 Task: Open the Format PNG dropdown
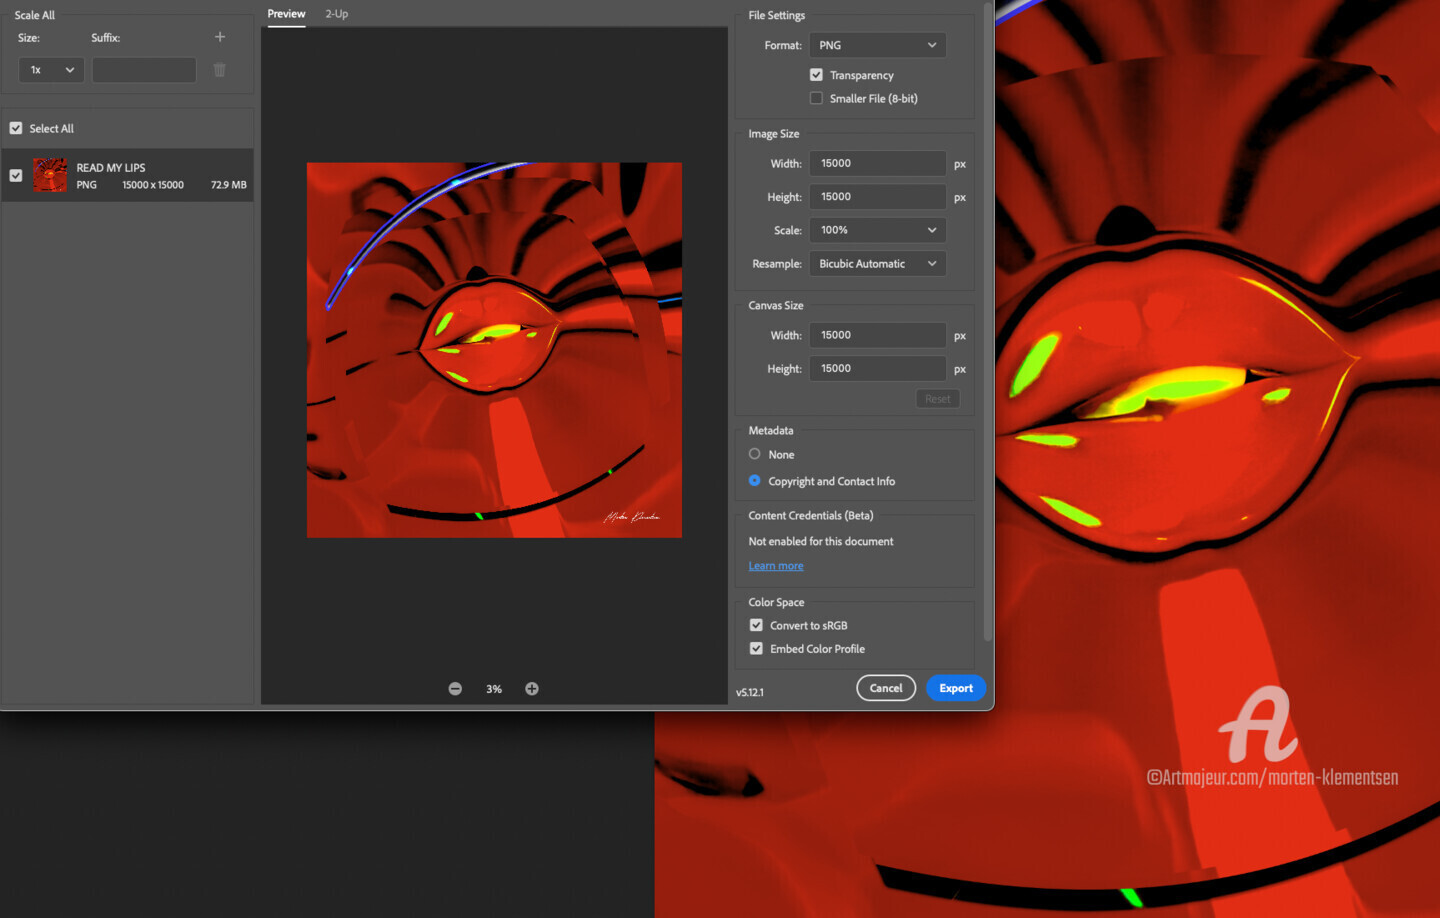(x=877, y=45)
